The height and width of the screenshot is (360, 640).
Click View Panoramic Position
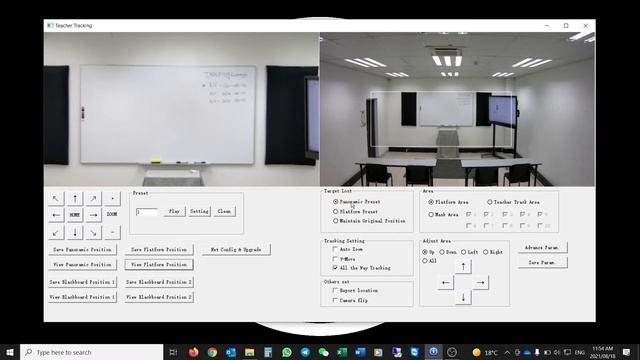click(x=82, y=264)
